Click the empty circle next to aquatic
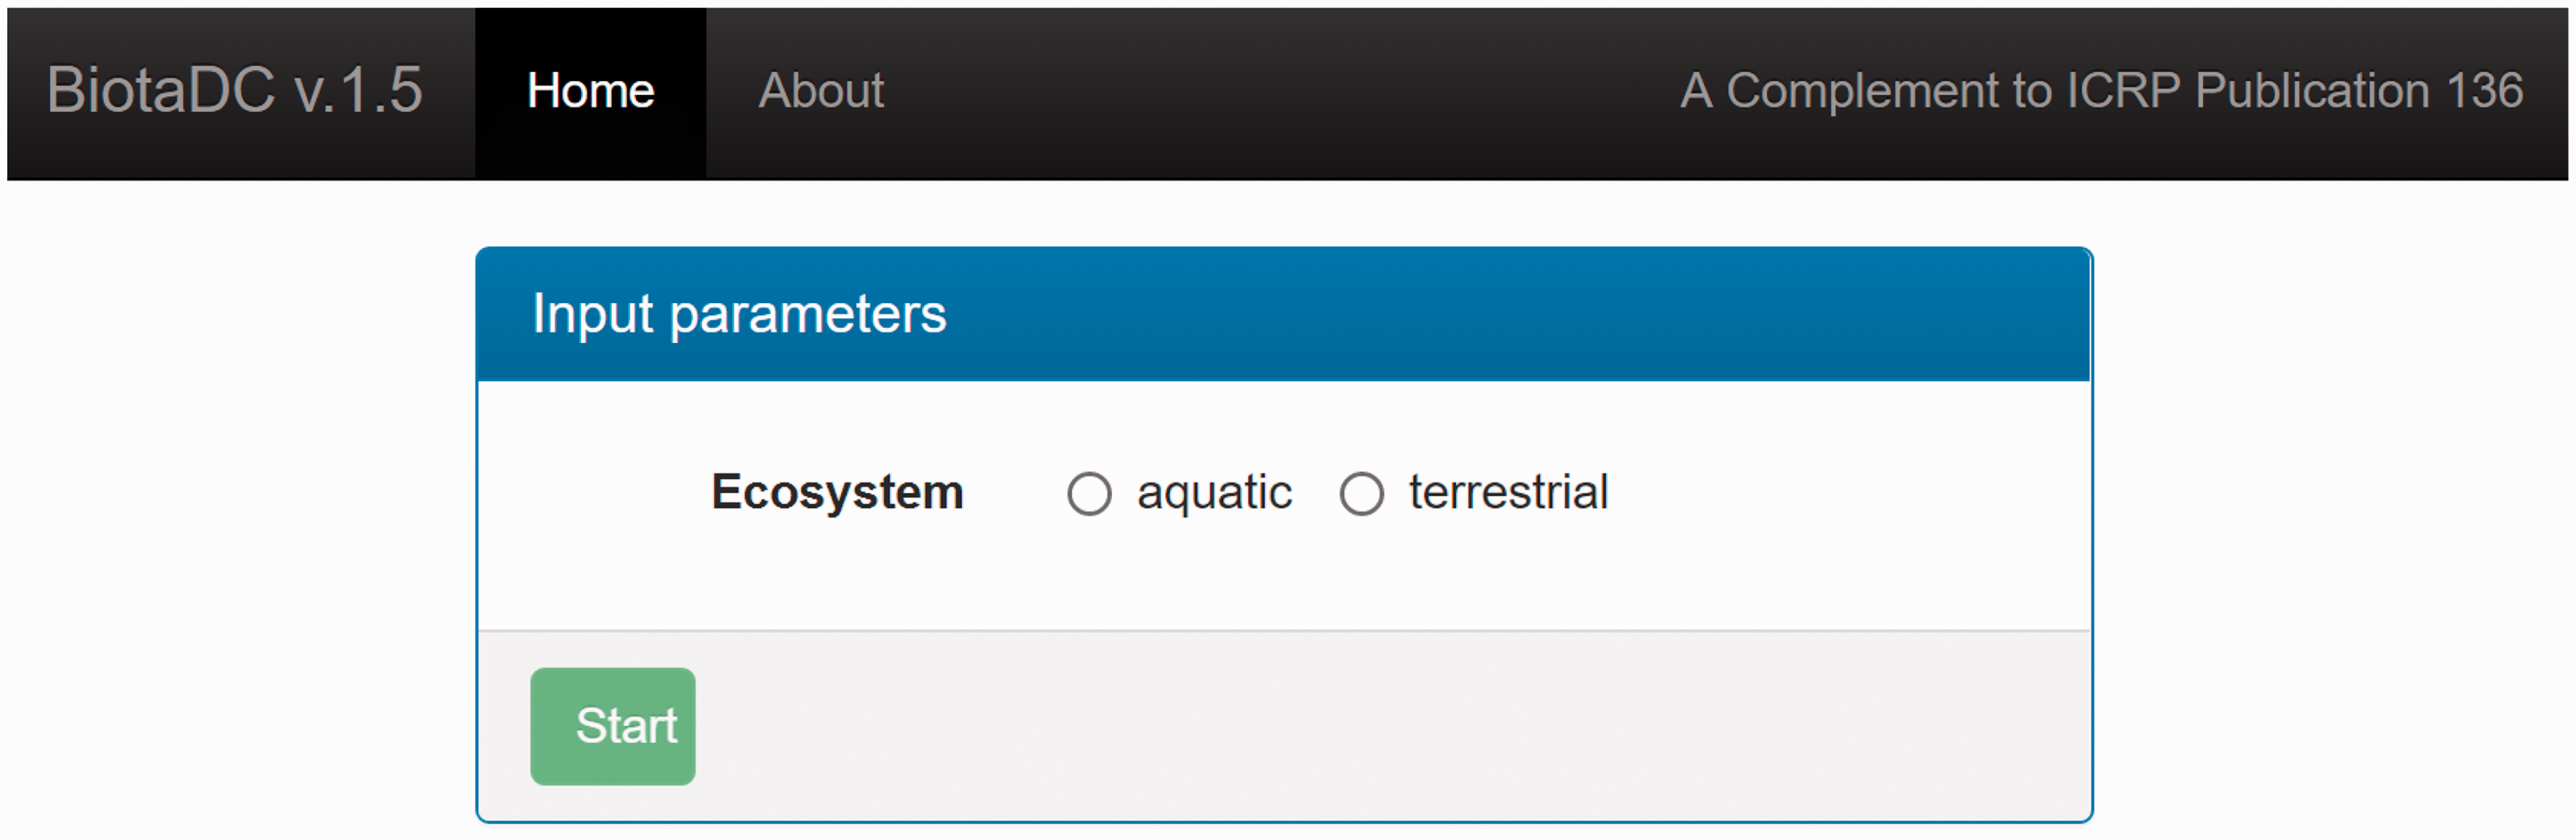This screenshot has height=839, width=2576. tap(1089, 494)
